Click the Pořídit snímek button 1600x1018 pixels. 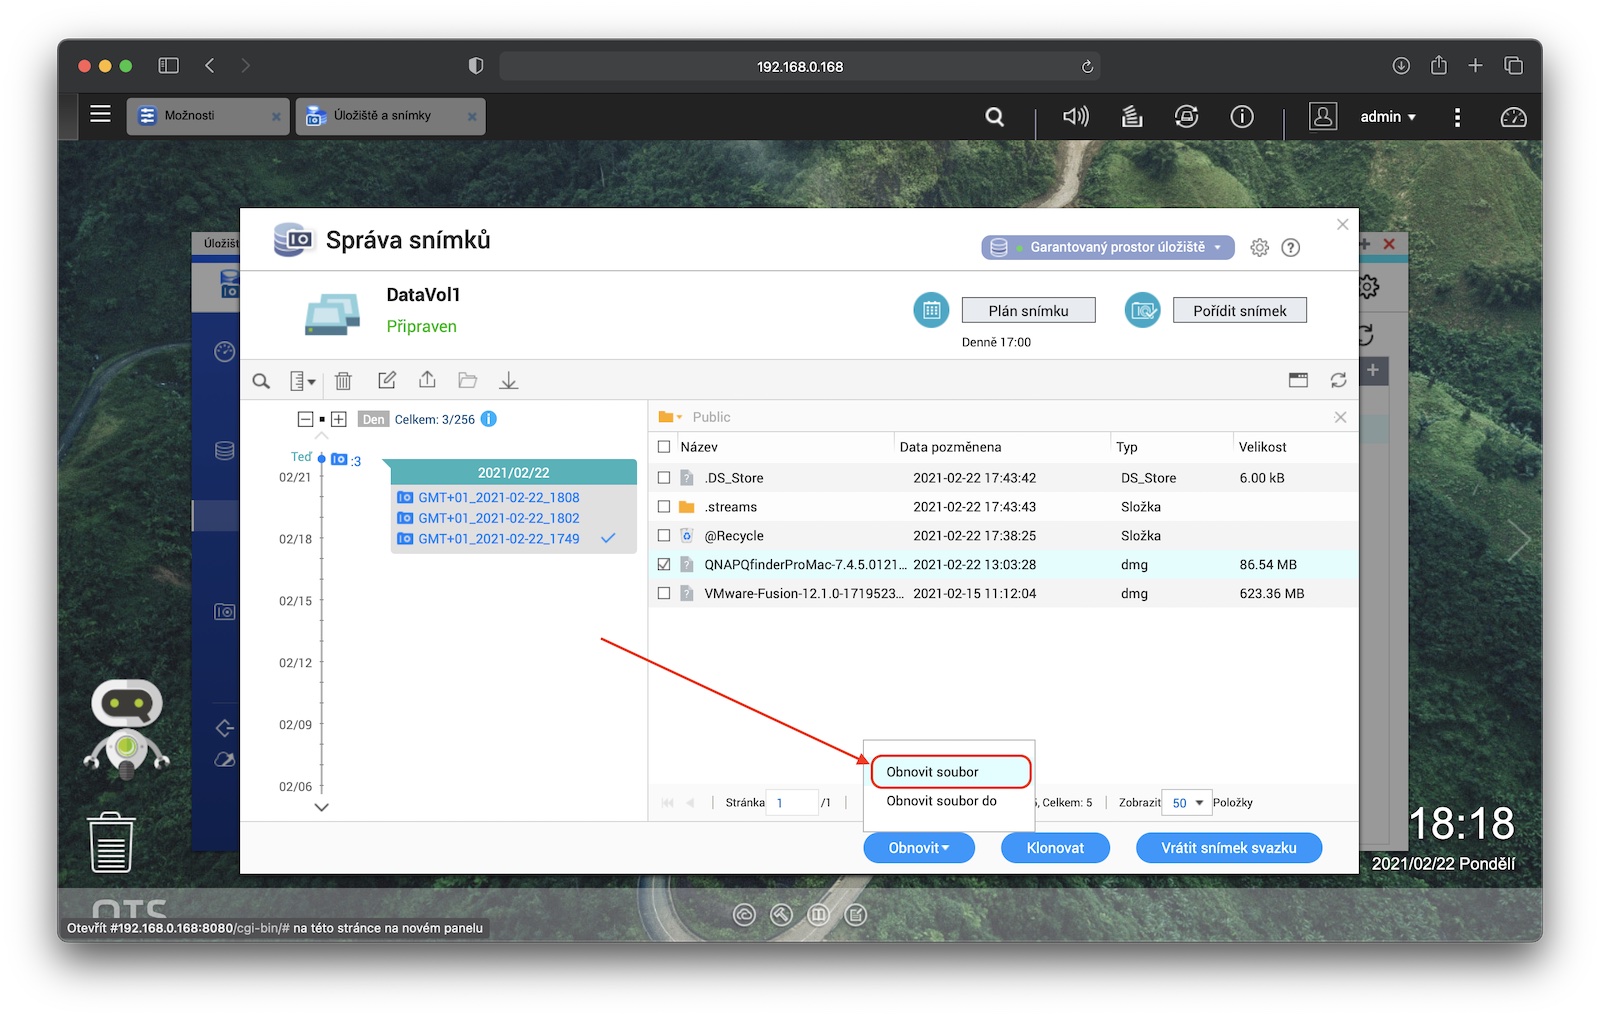coord(1239,311)
